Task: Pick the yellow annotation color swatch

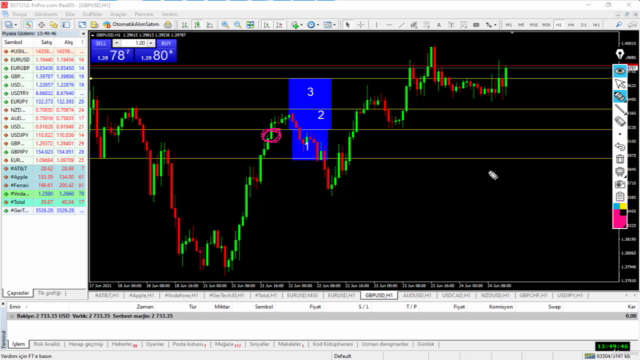Action: 623,207
